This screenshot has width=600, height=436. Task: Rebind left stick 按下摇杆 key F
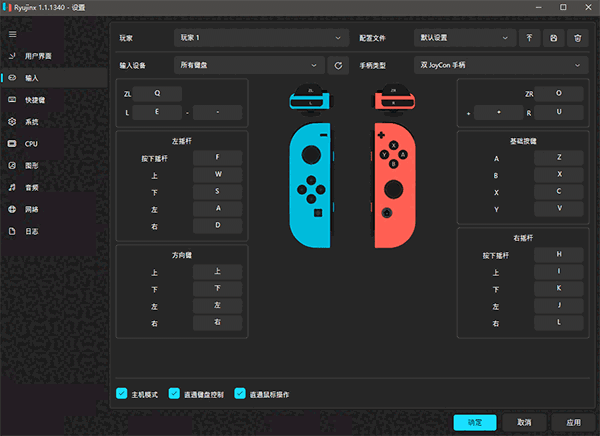tap(218, 157)
